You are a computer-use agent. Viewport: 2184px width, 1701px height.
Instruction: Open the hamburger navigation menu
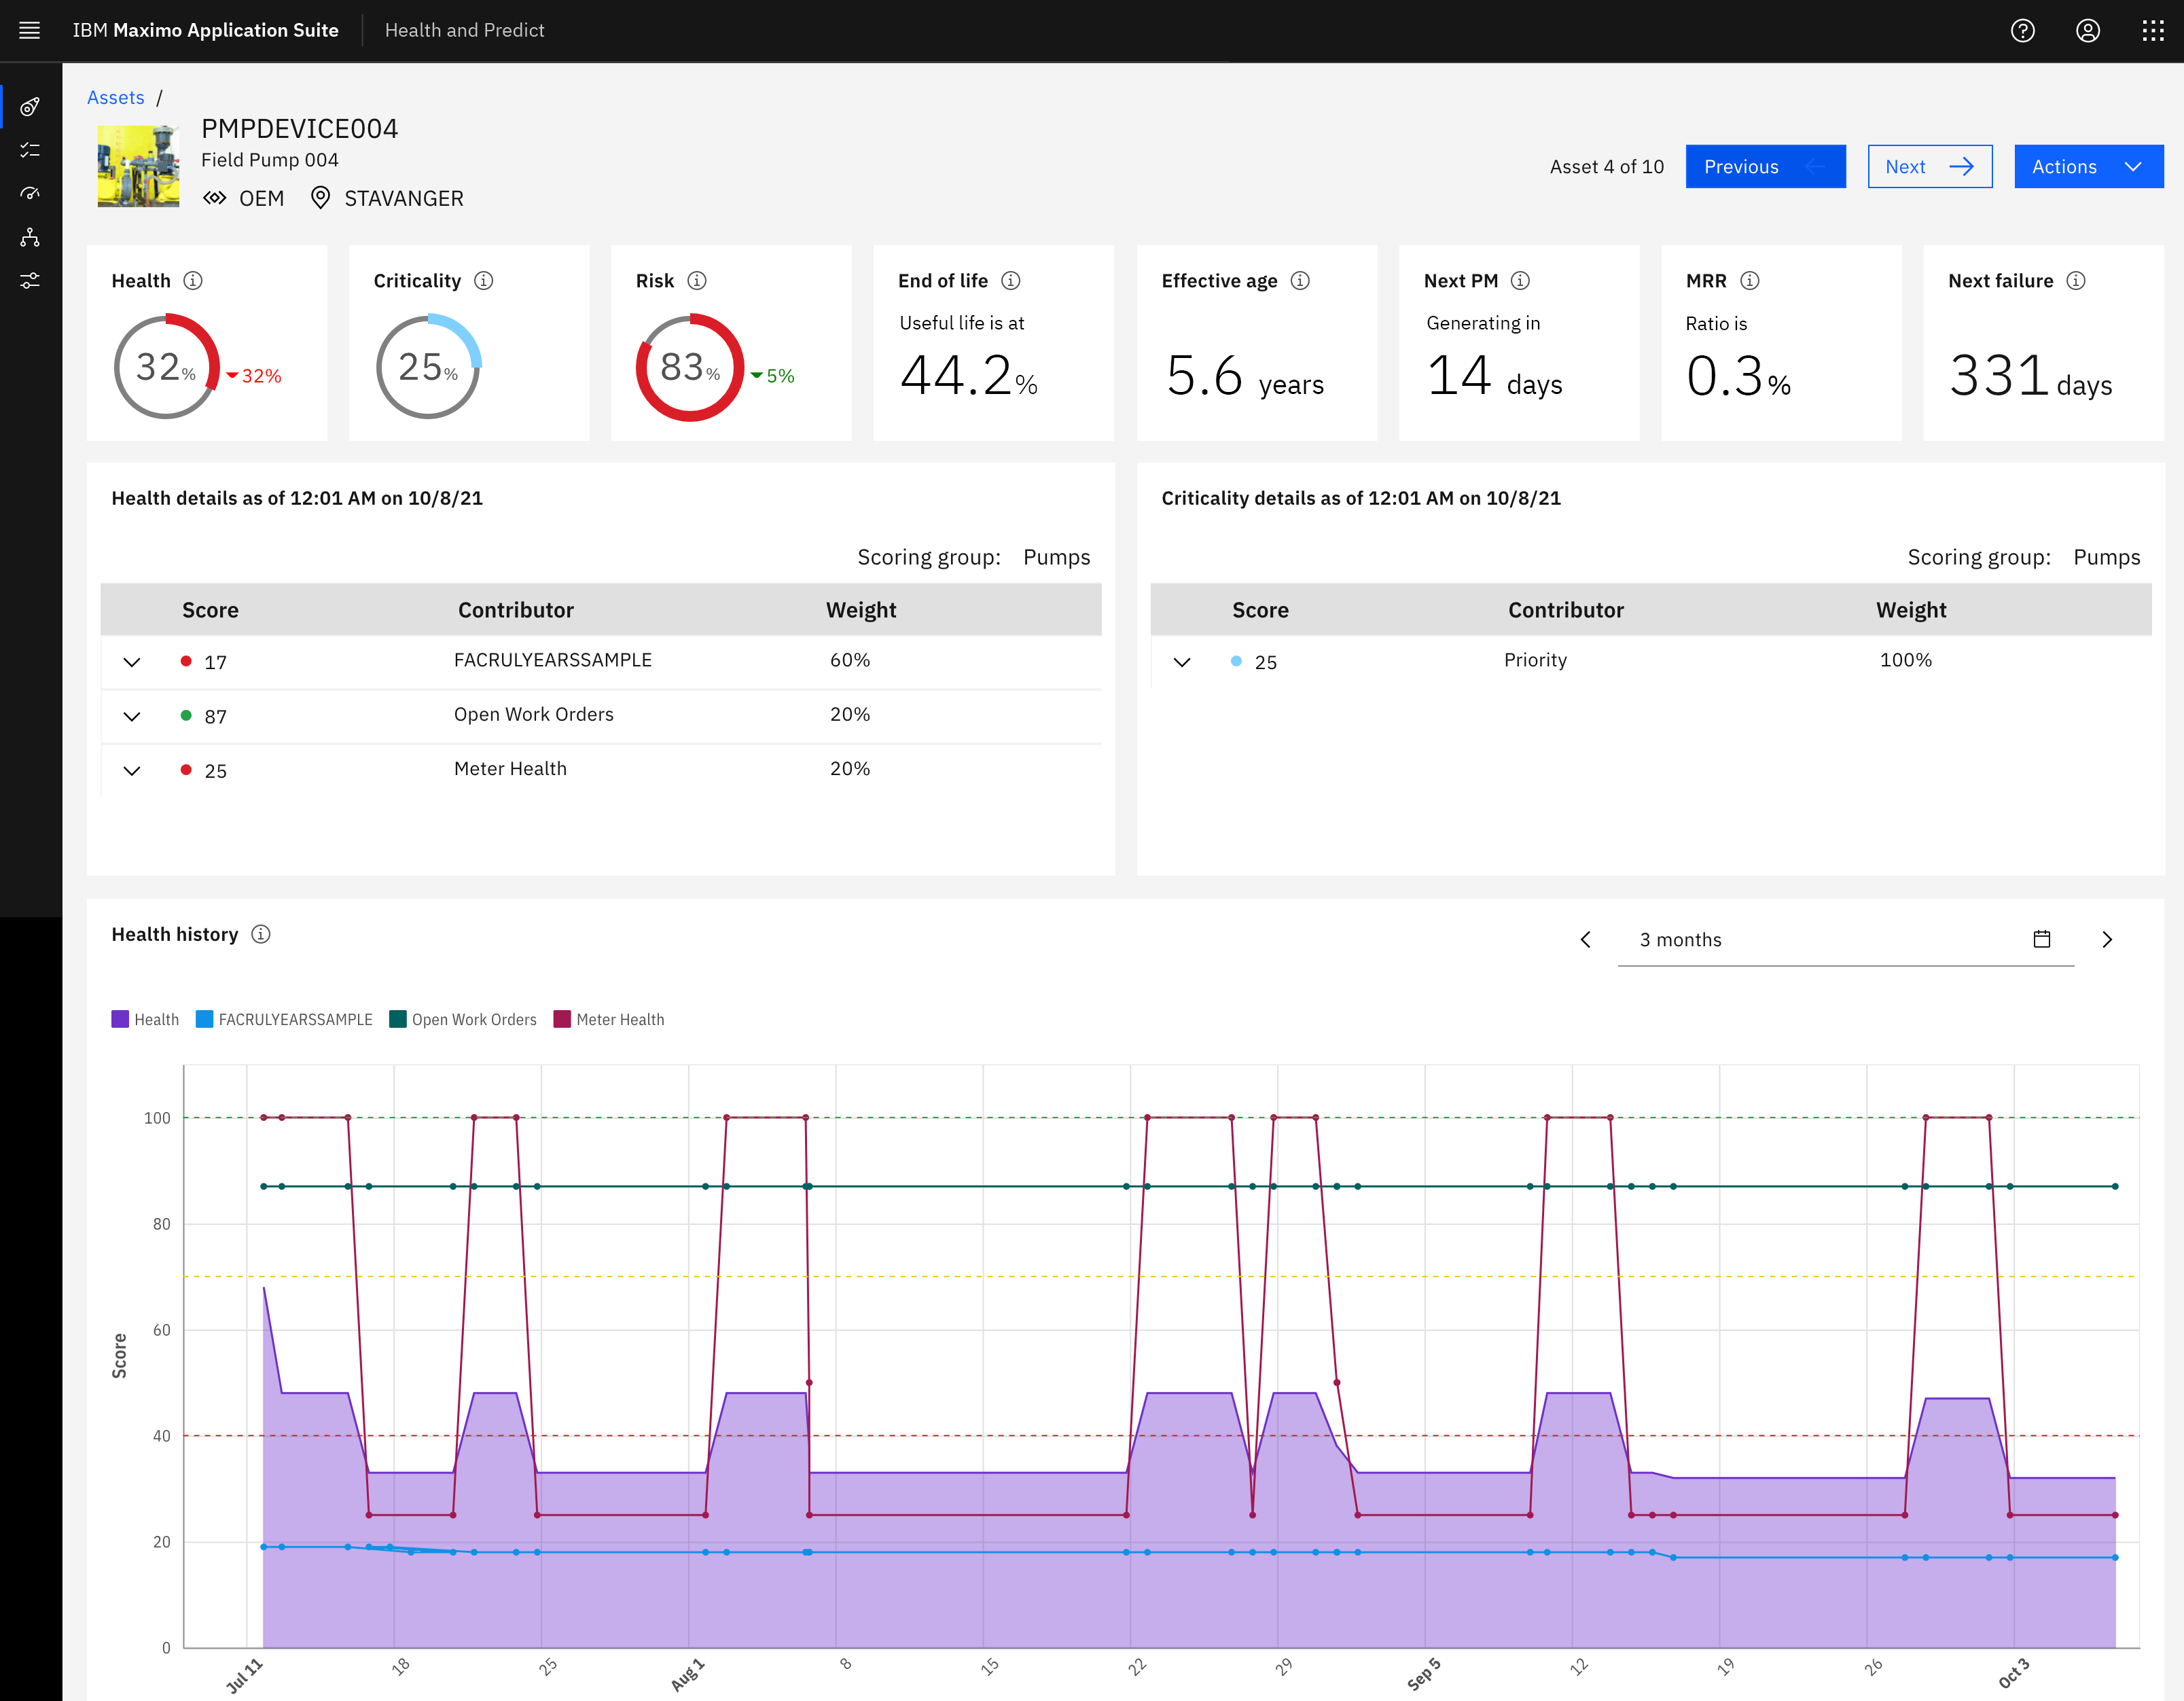pyautogui.click(x=30, y=30)
